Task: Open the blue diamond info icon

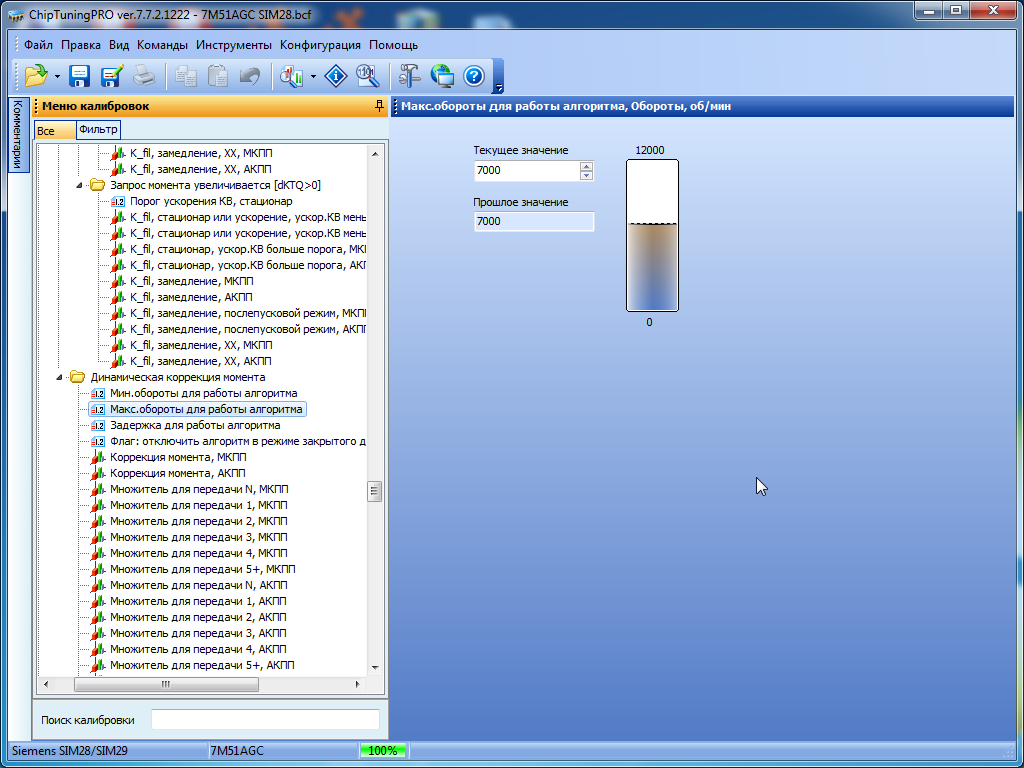Action: 337,75
